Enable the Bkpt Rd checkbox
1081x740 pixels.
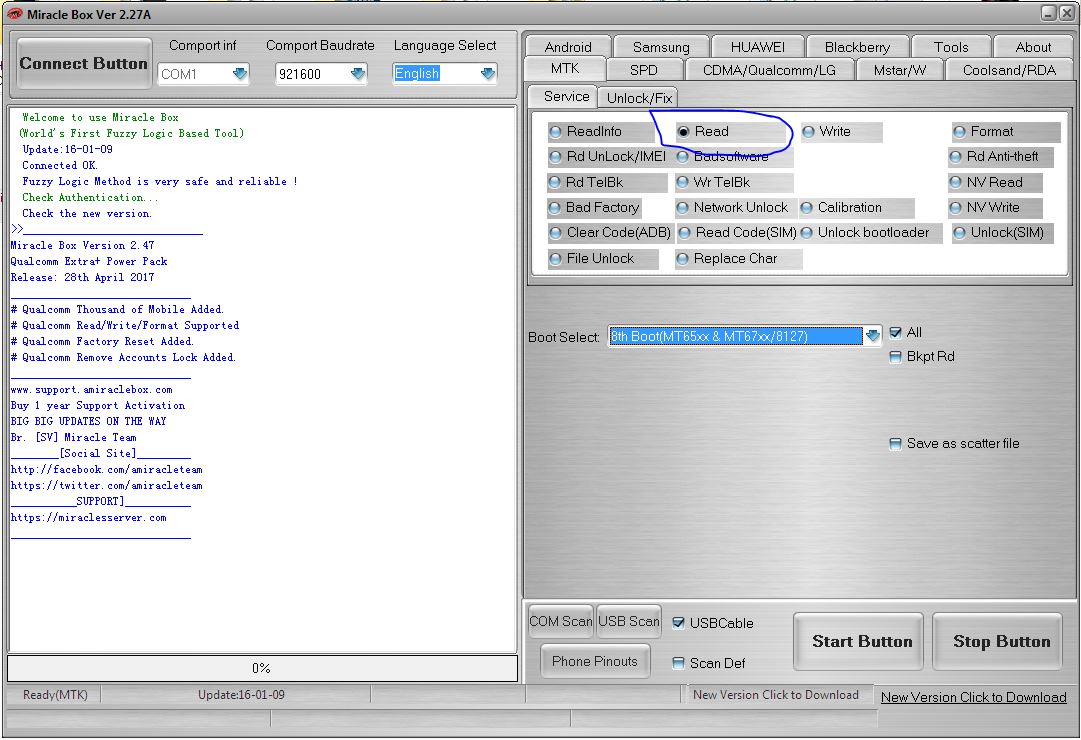tap(894, 356)
